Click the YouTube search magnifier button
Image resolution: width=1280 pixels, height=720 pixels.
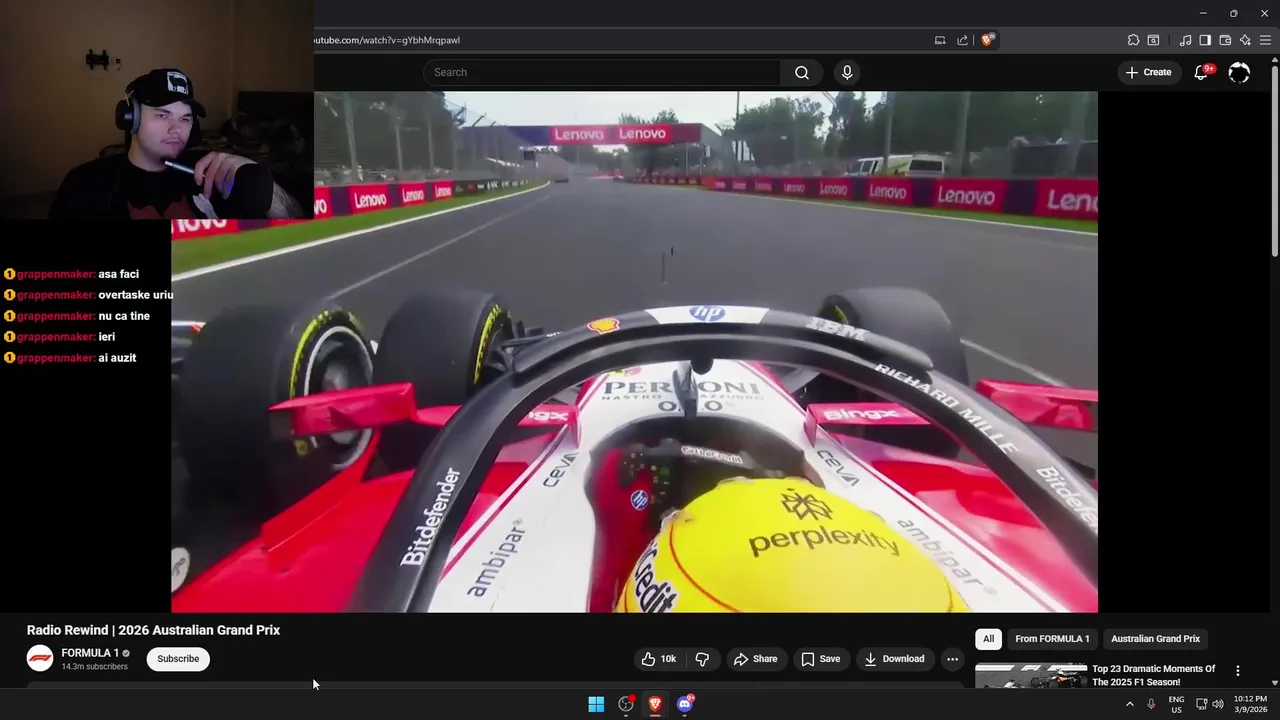click(x=801, y=72)
